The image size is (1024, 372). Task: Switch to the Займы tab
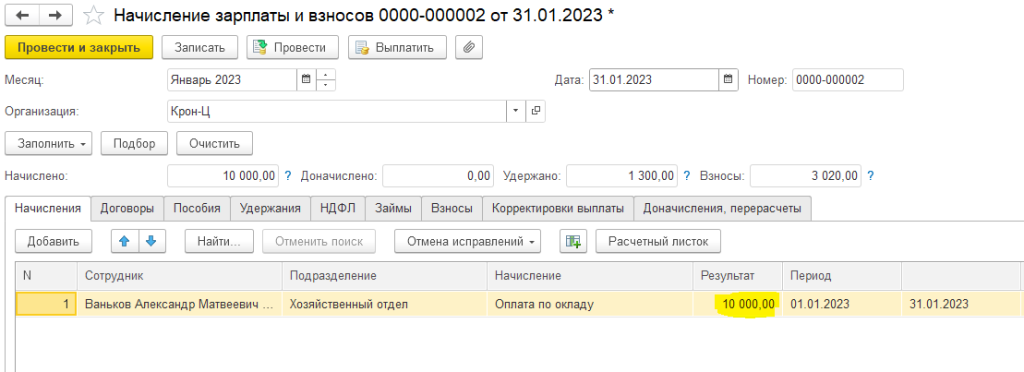click(393, 208)
